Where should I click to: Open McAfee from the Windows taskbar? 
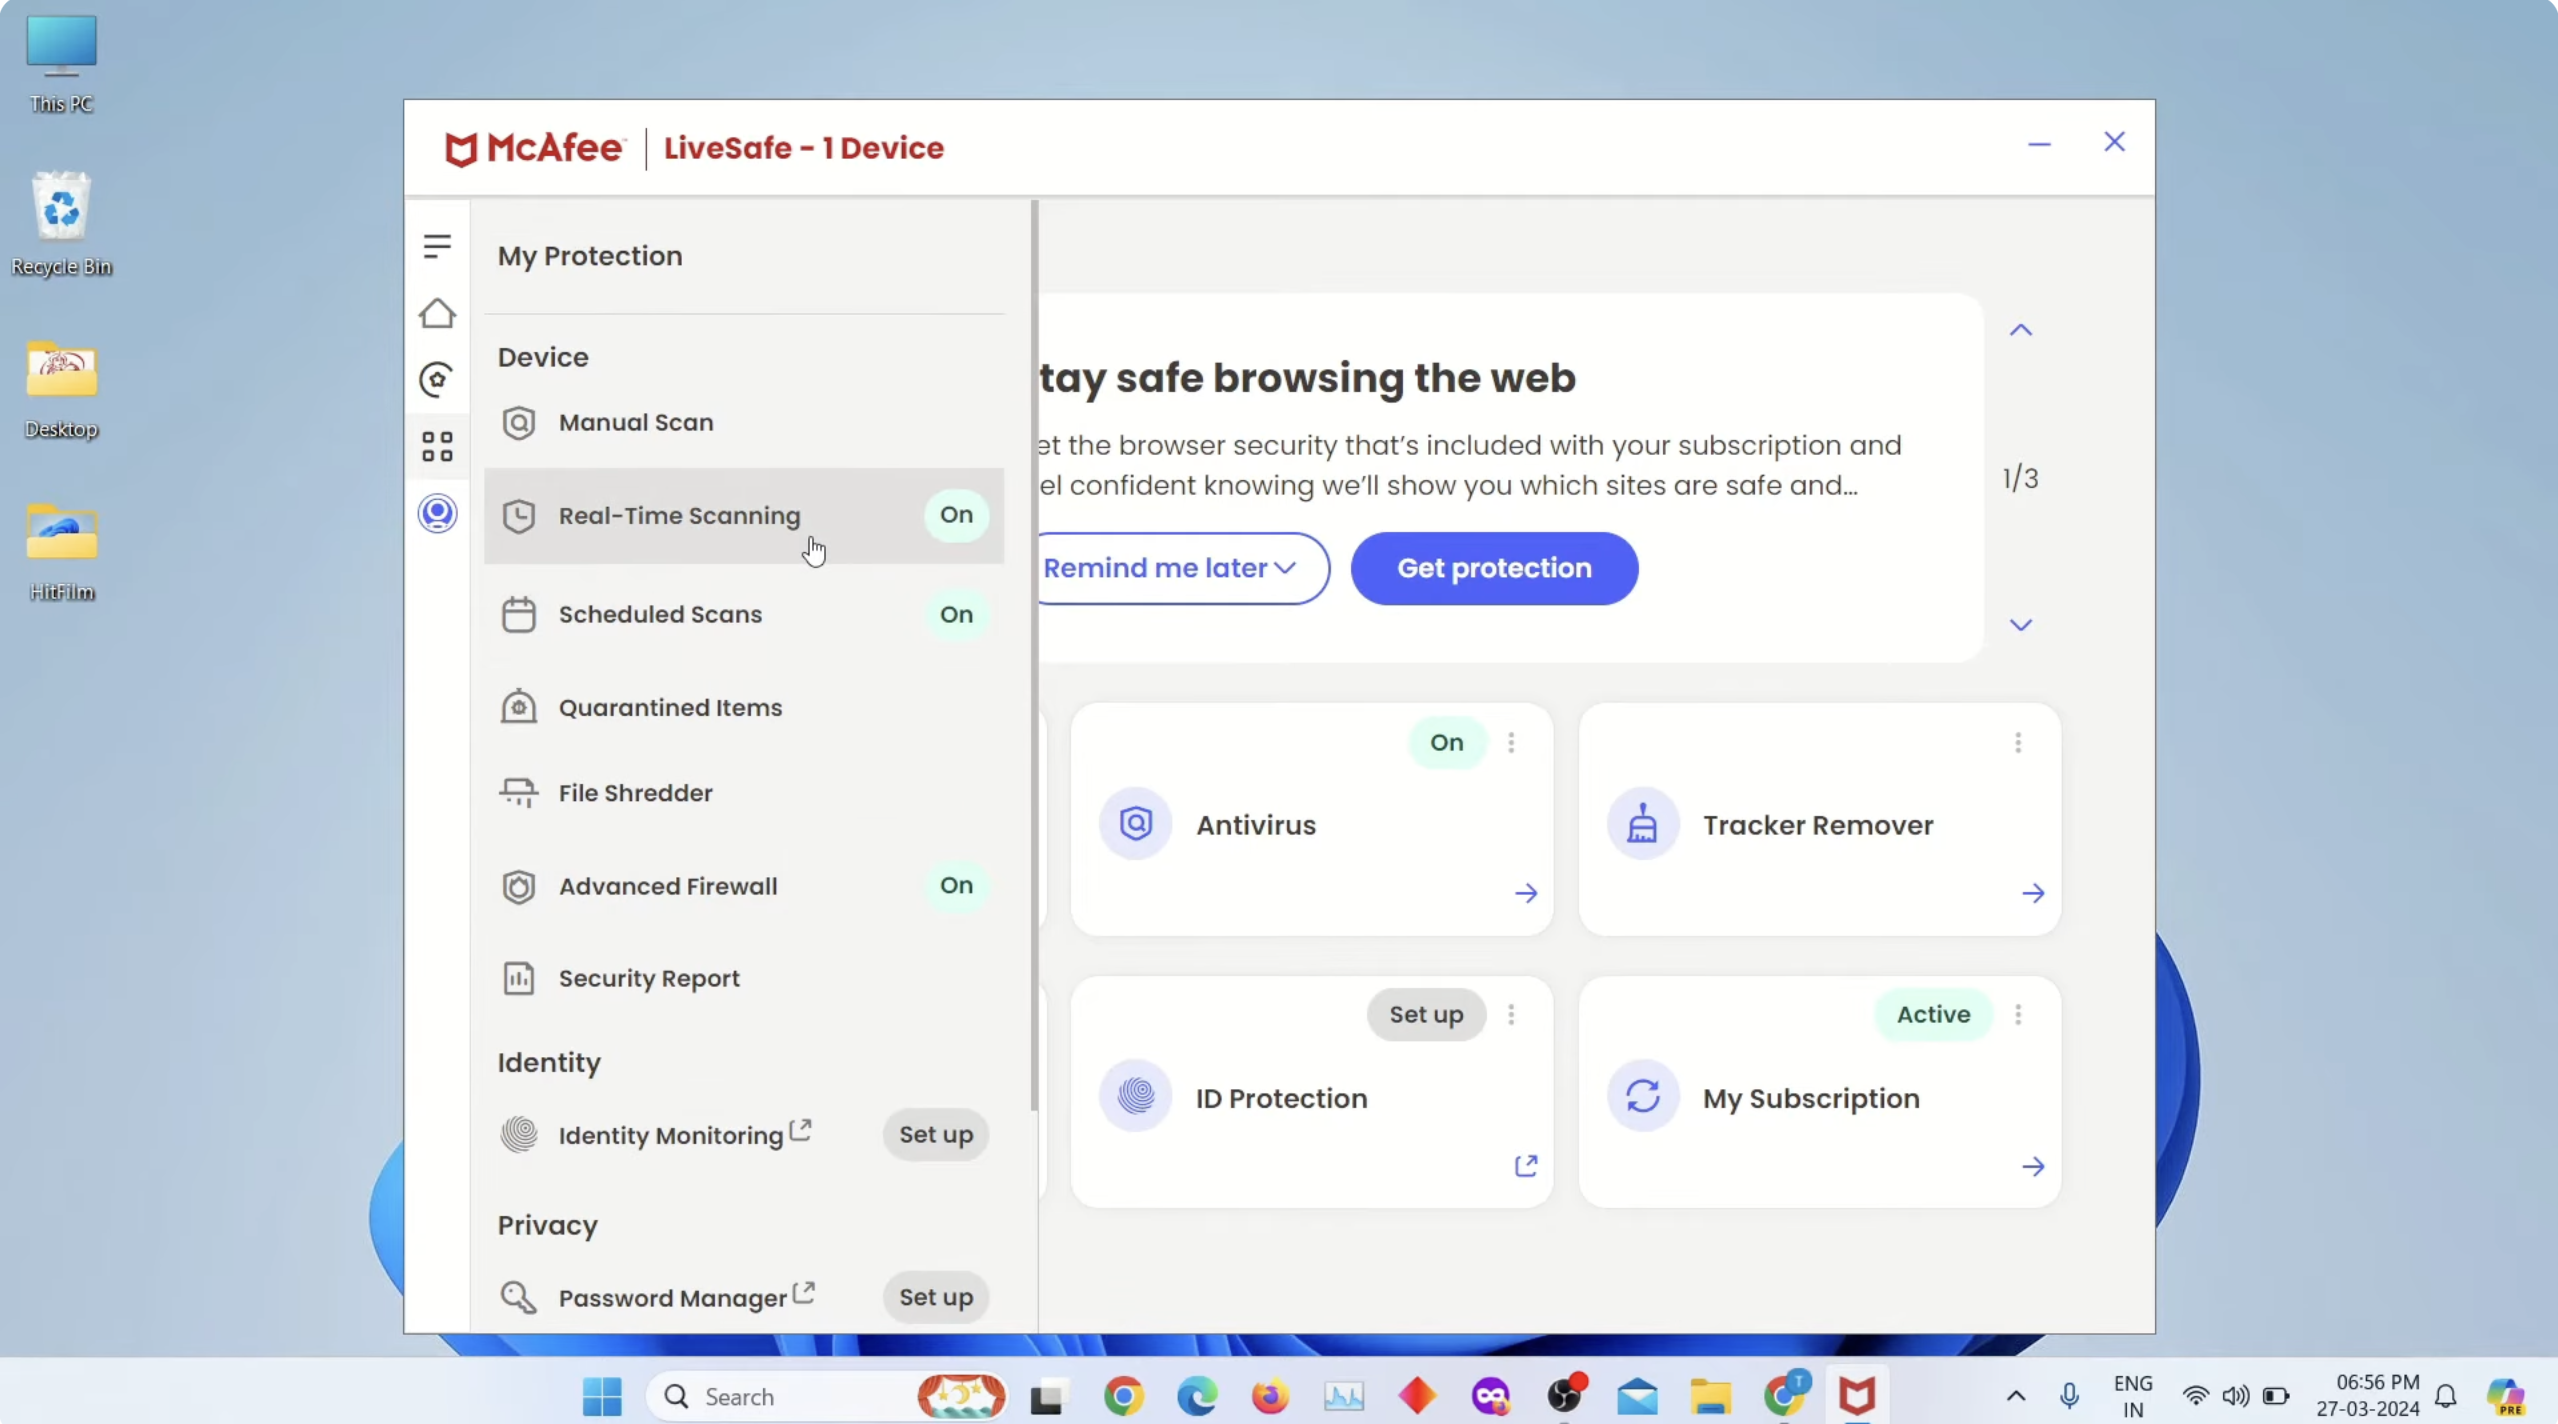(1856, 1396)
